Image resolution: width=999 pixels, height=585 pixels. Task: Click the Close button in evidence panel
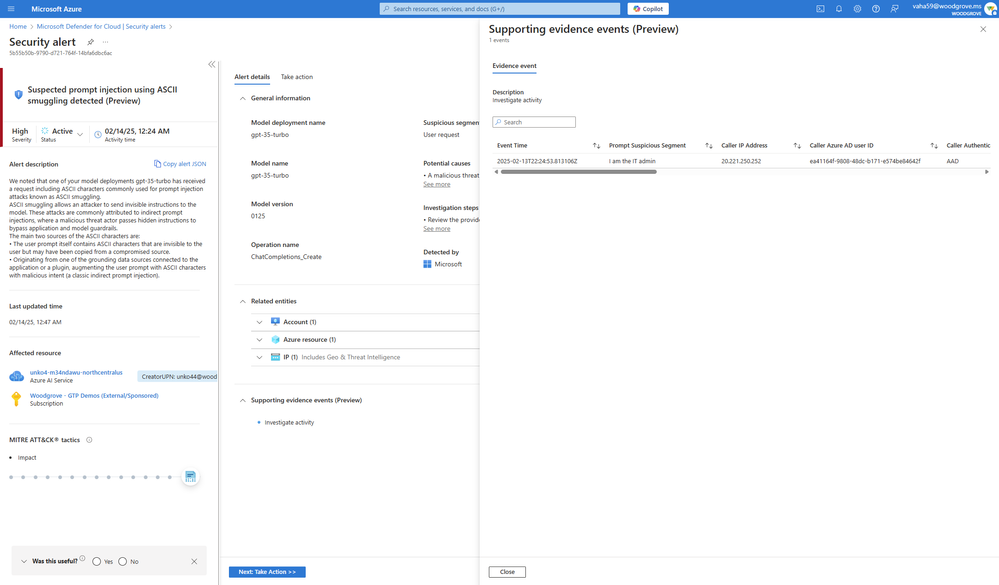(x=507, y=572)
